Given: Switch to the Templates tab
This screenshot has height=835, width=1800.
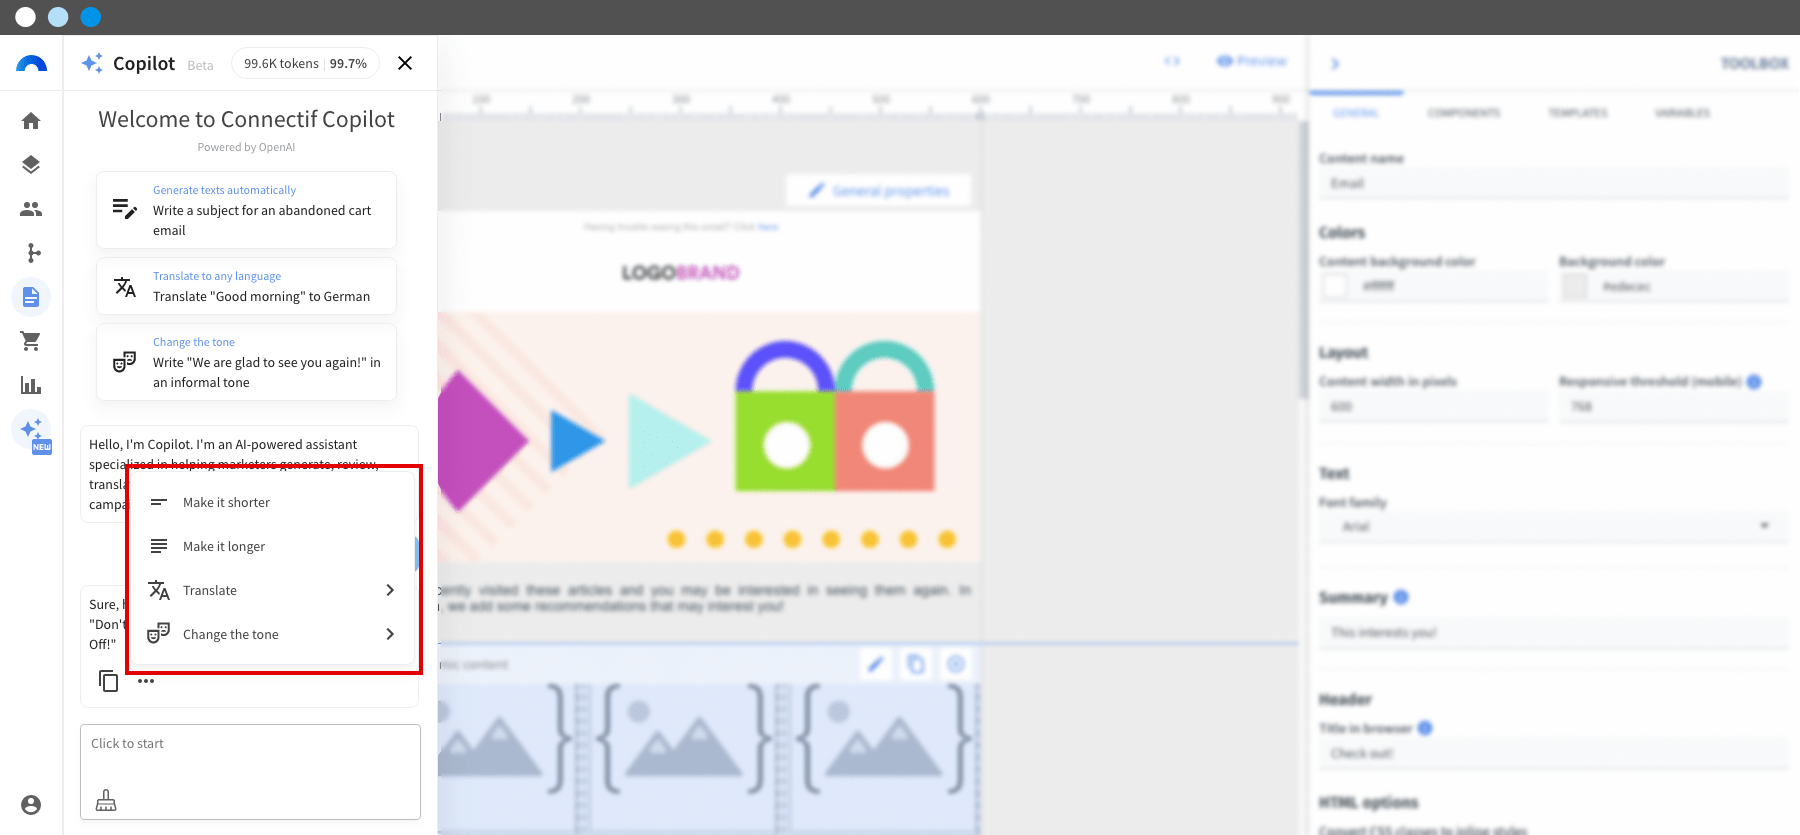Looking at the screenshot, I should pyautogui.click(x=1578, y=113).
